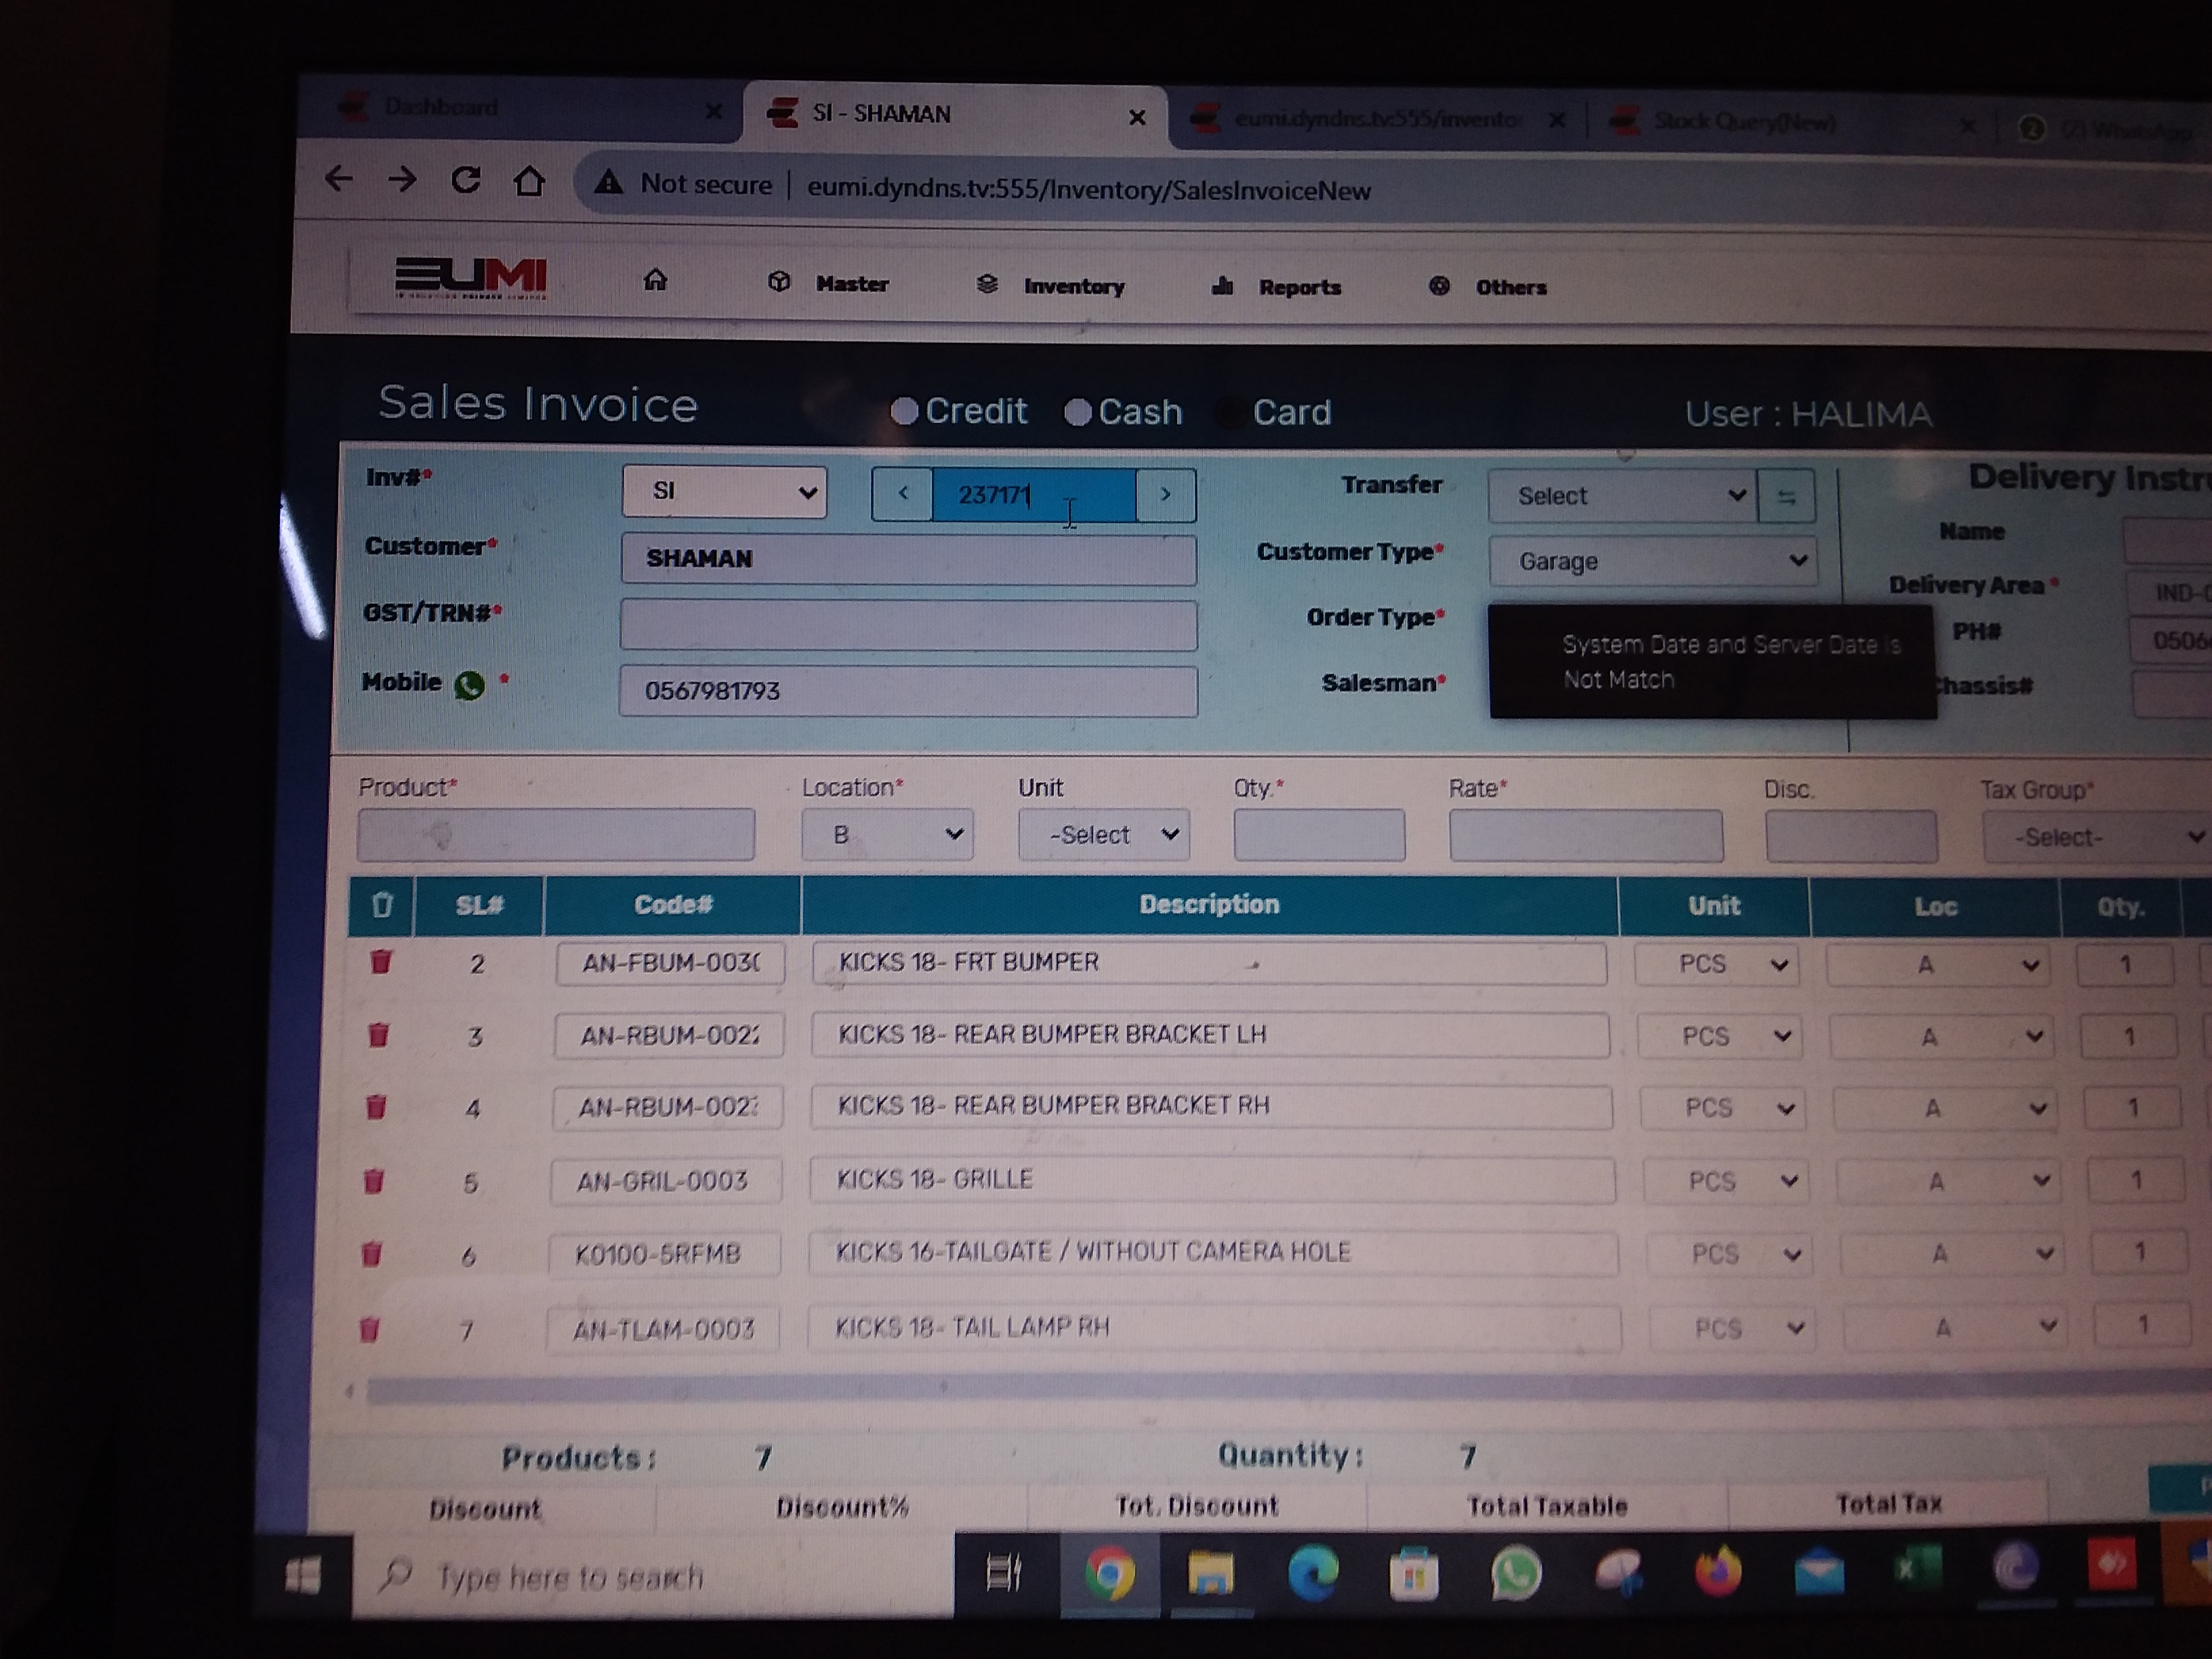Switch to the Stock Query(New) tab

[x=1780, y=123]
